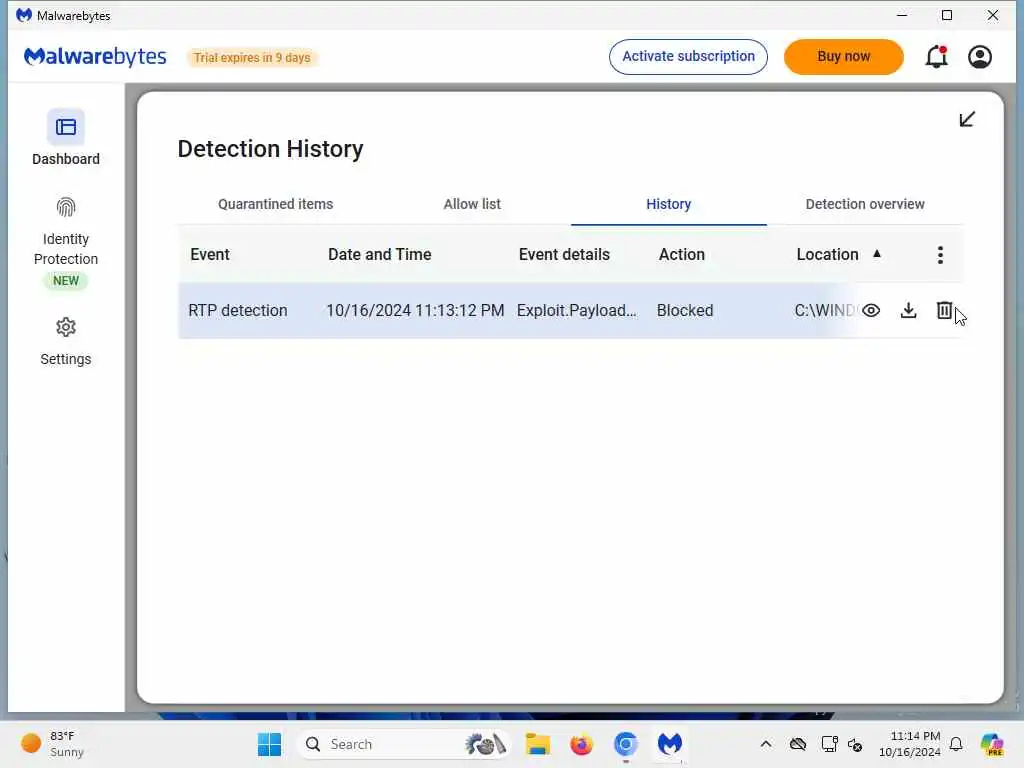Switch to Allow list tab
The height and width of the screenshot is (768, 1024).
click(x=472, y=204)
